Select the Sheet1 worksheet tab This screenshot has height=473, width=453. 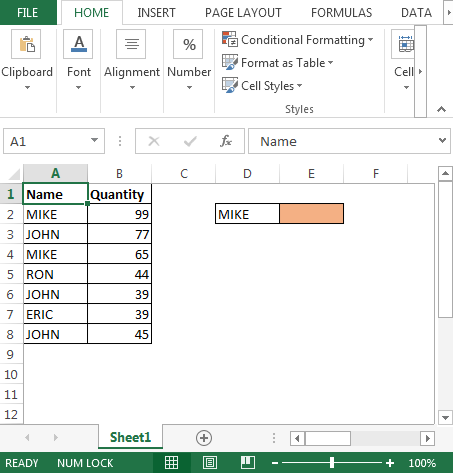coord(130,437)
